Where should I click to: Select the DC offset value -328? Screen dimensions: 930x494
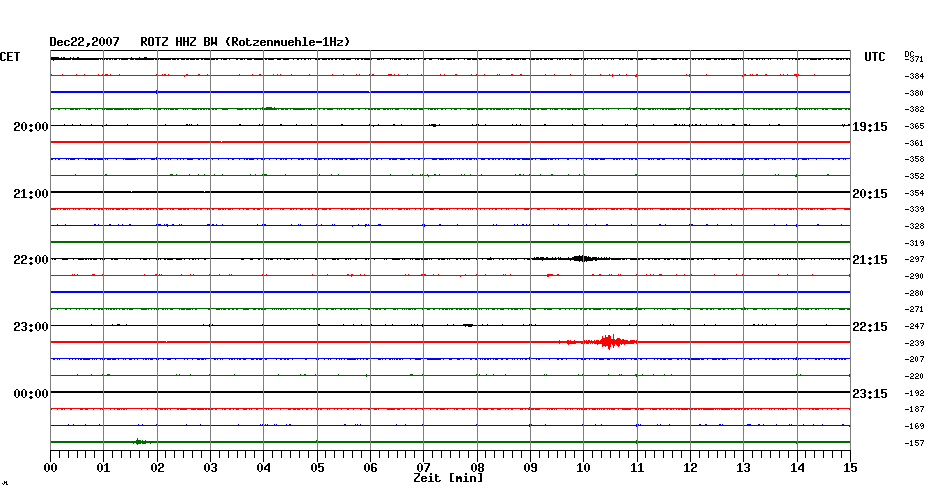pyautogui.click(x=914, y=226)
